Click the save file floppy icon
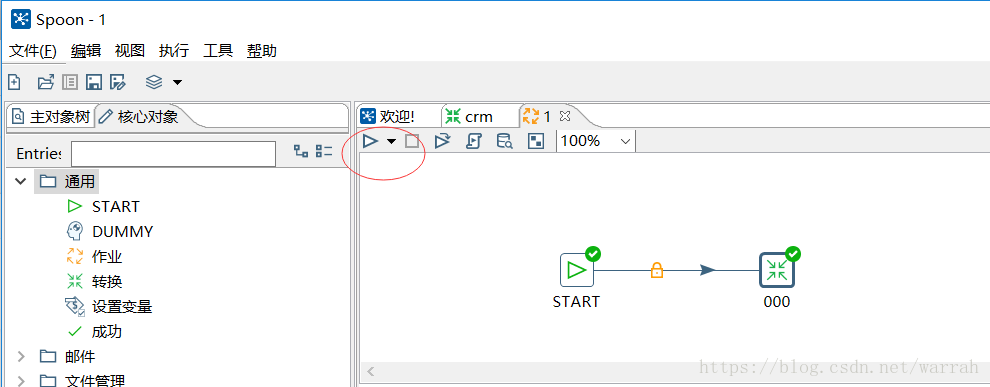 (x=94, y=82)
